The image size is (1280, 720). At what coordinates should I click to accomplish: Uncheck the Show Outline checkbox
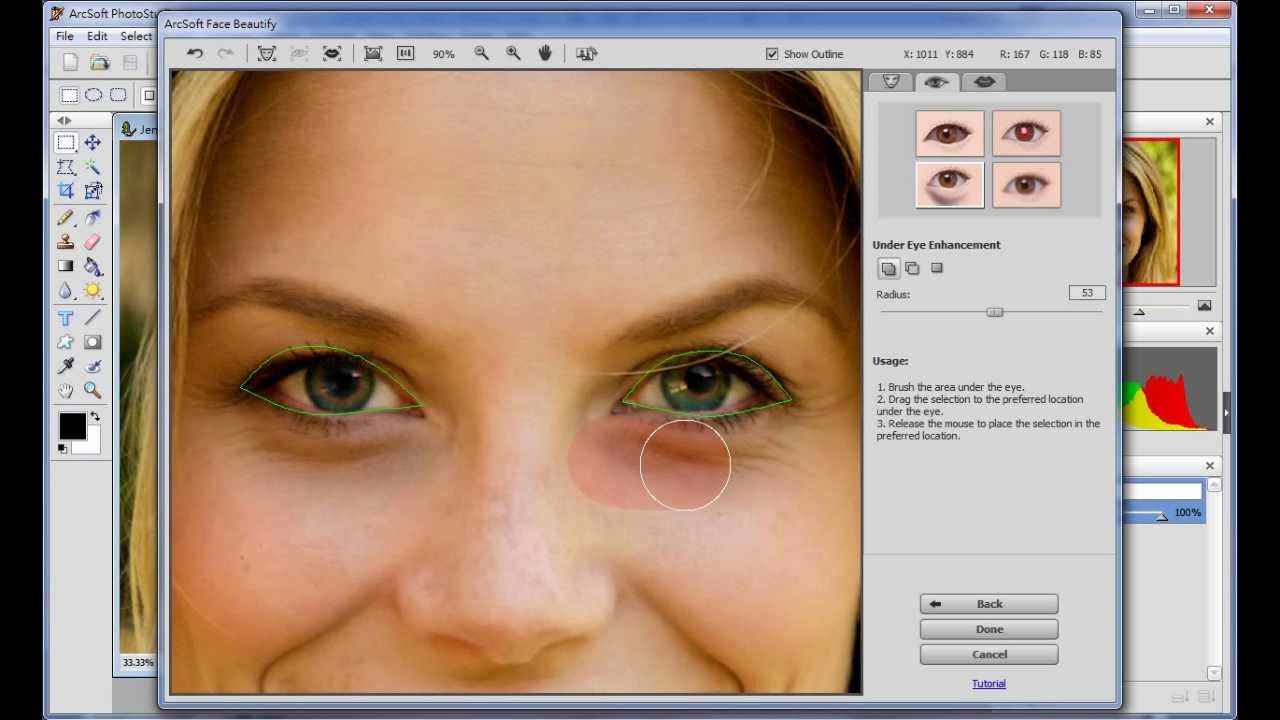tap(772, 54)
